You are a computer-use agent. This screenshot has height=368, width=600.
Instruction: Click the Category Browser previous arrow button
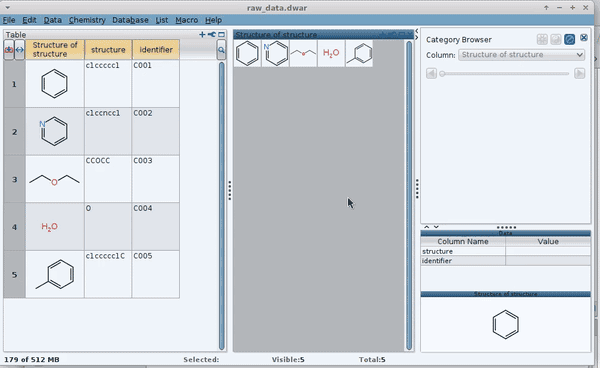pos(431,73)
